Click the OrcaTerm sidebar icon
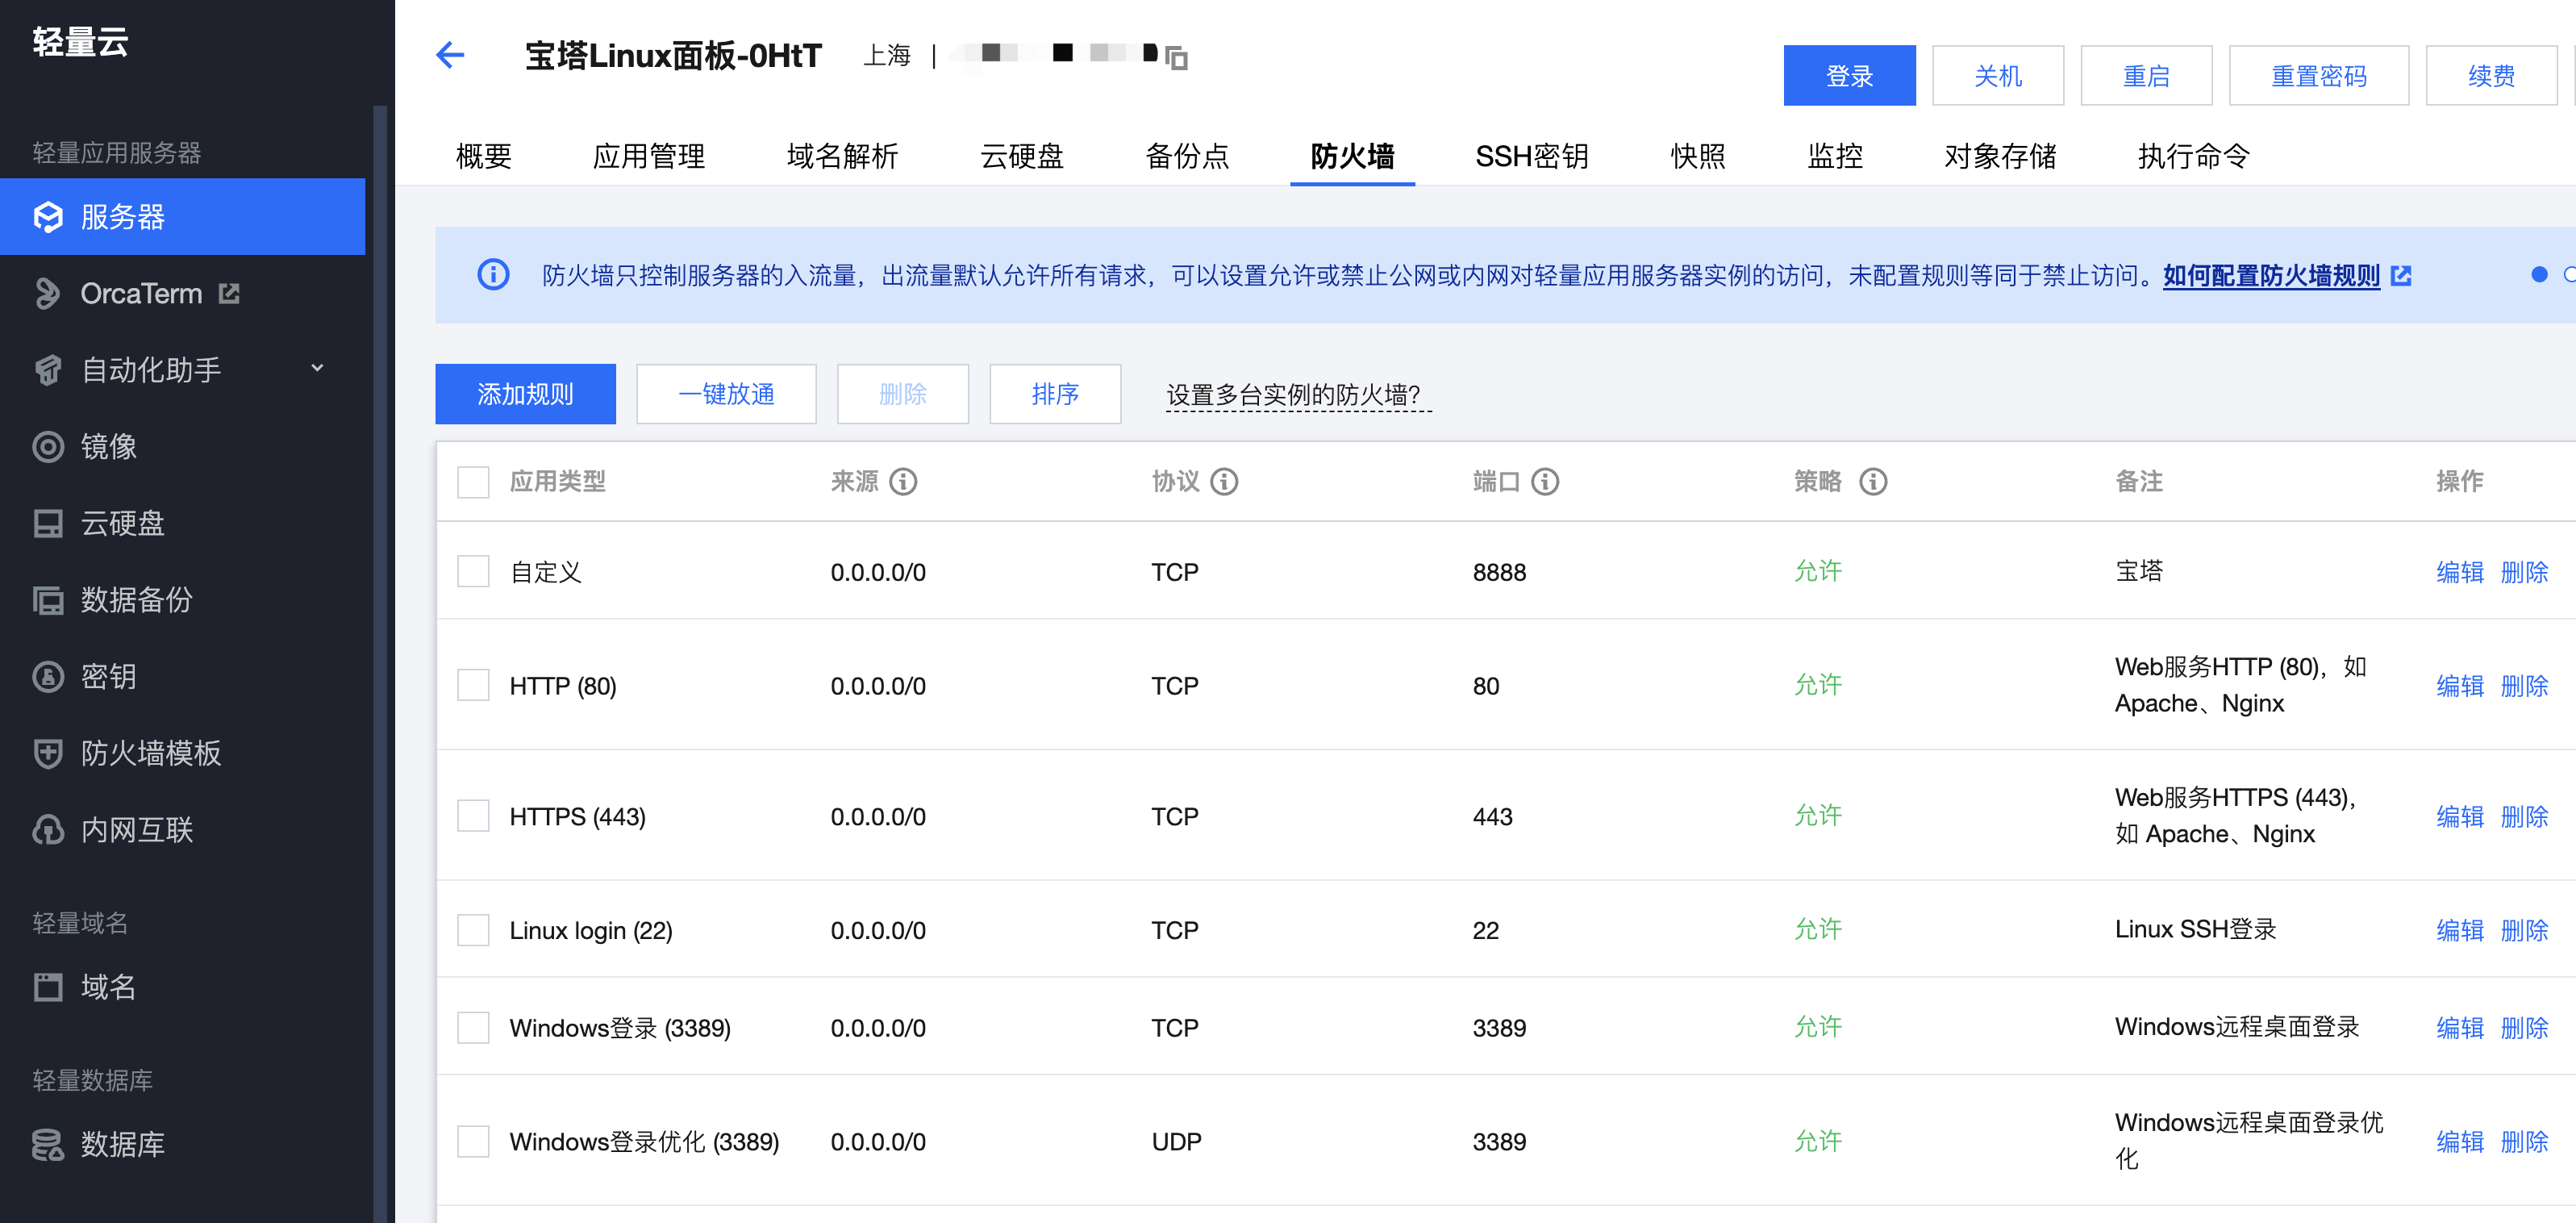 click(x=47, y=293)
